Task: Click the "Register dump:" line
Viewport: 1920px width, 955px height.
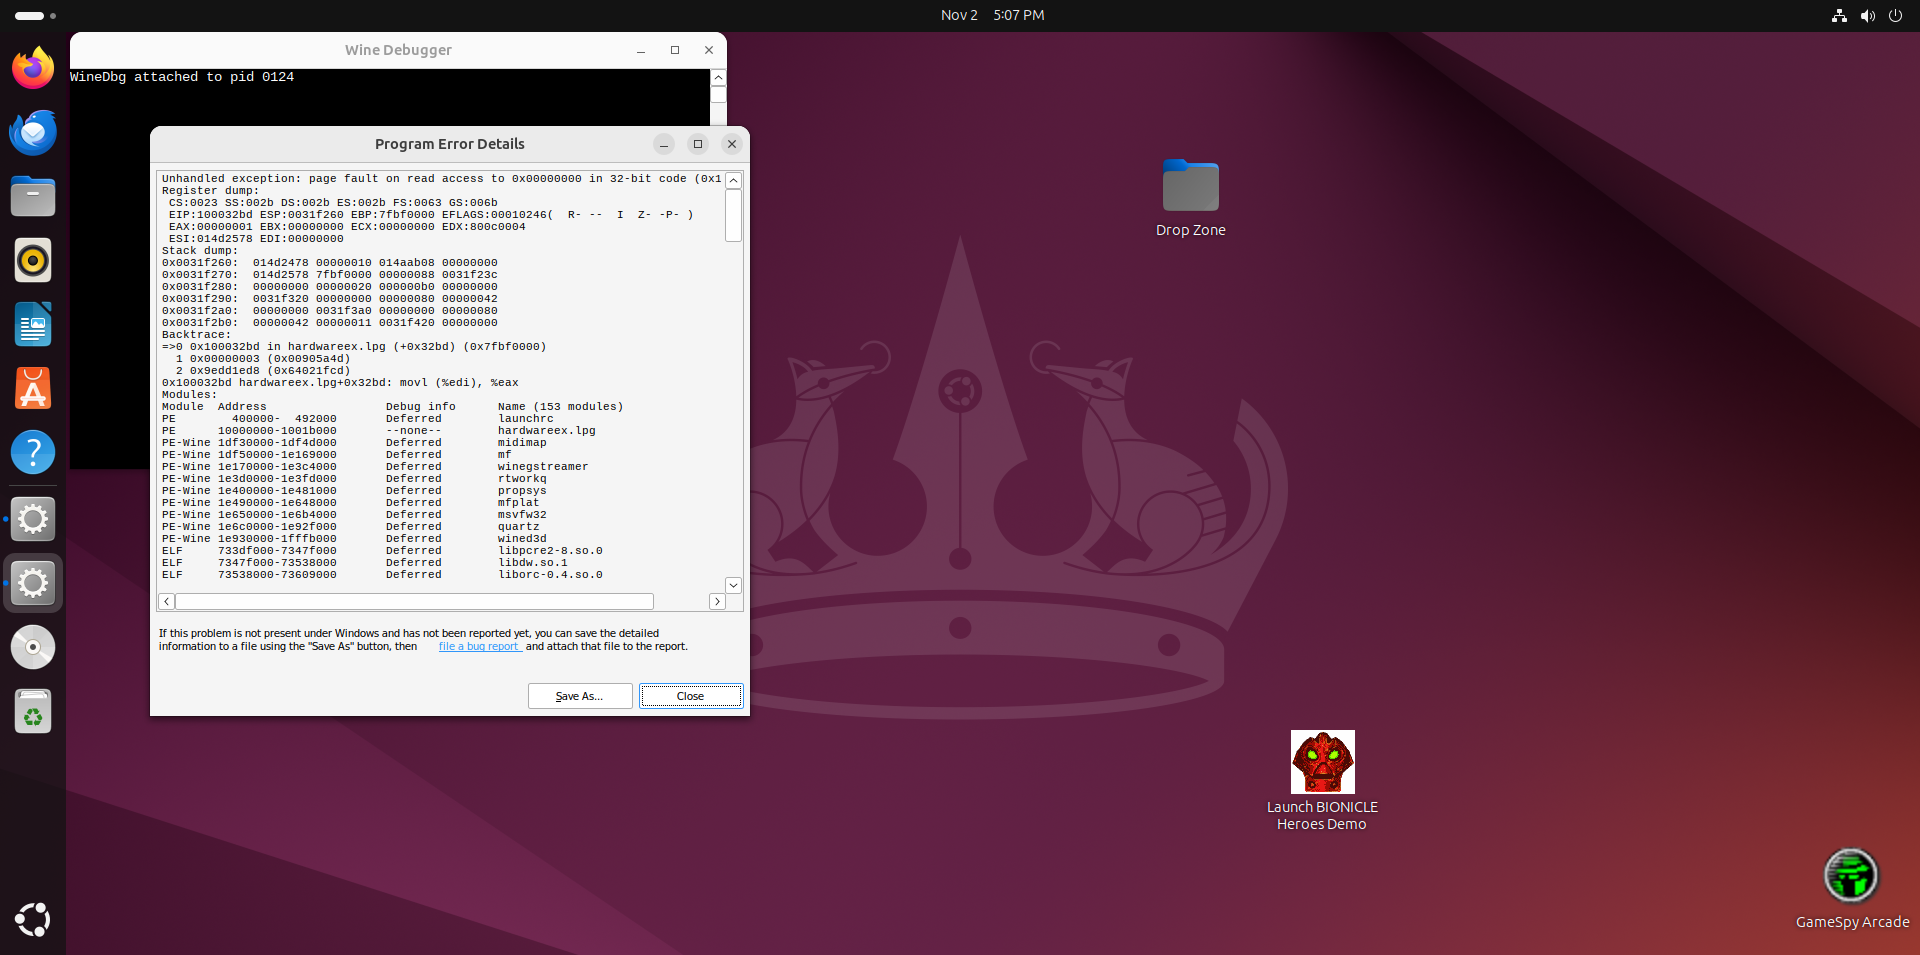Action: [210, 191]
